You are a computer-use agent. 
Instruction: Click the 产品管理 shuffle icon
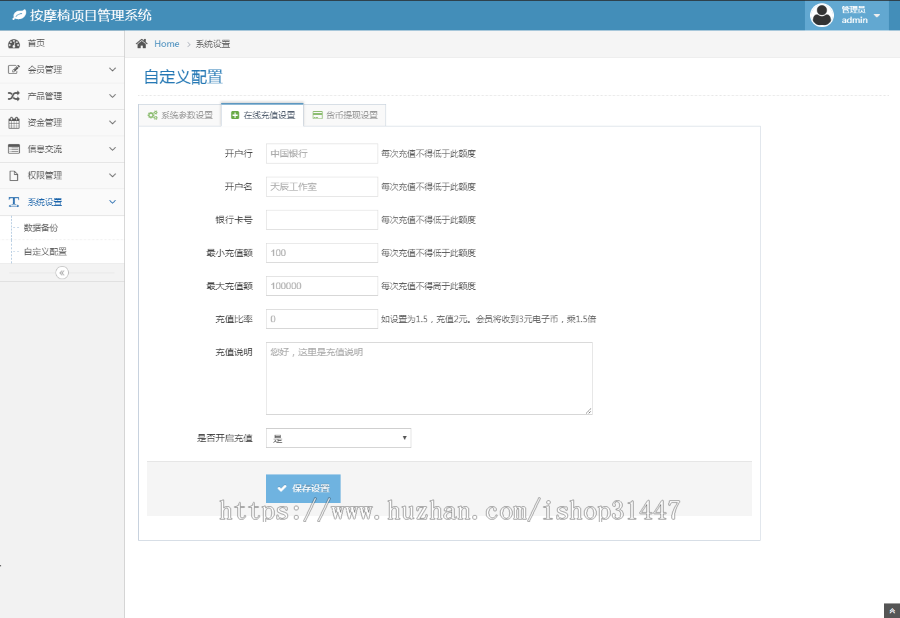tap(14, 96)
